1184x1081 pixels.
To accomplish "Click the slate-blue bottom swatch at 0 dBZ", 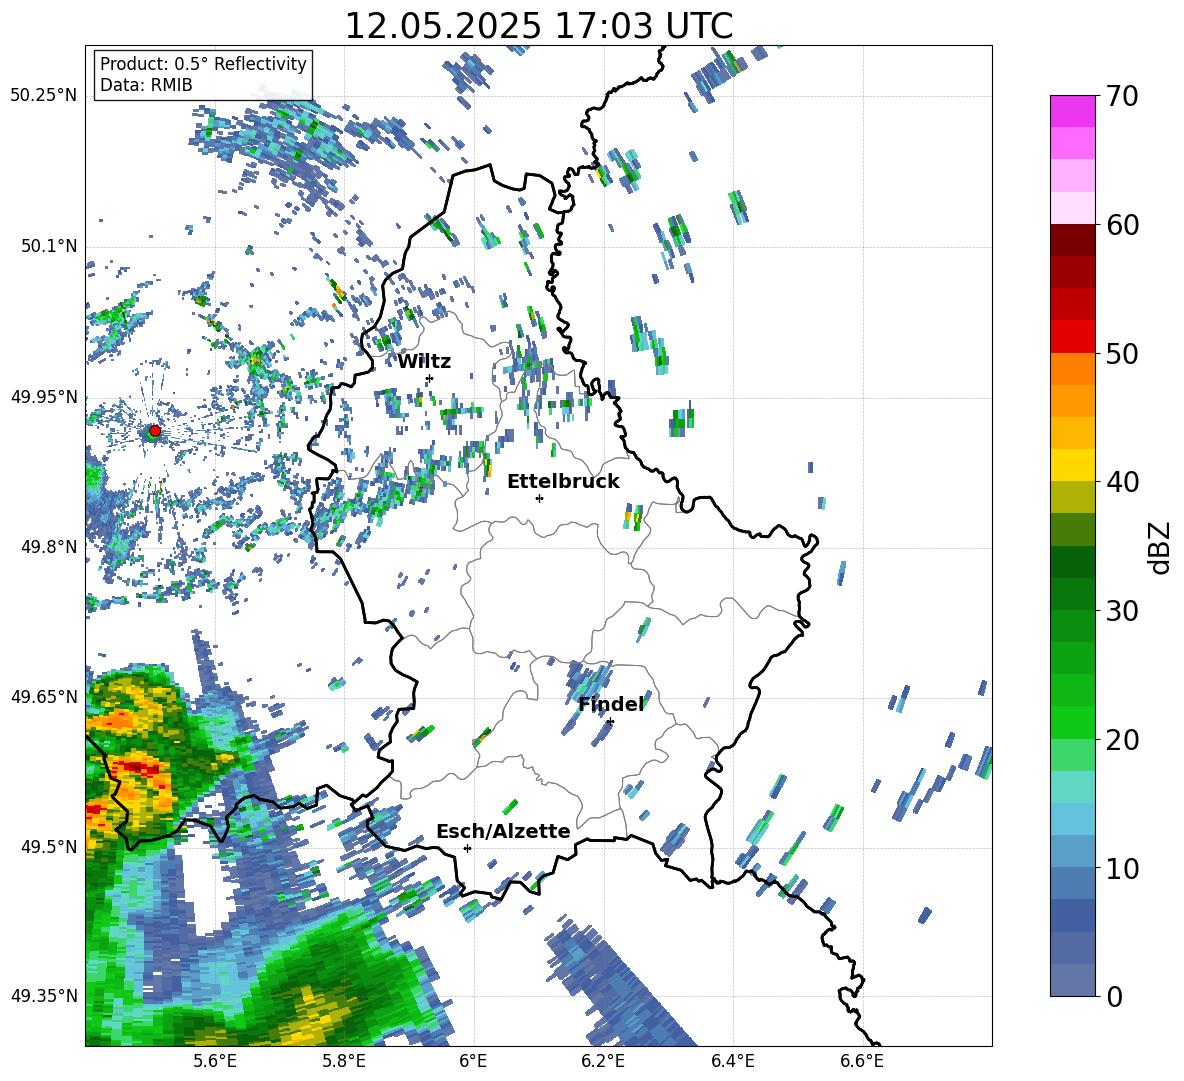I will pos(1072,980).
